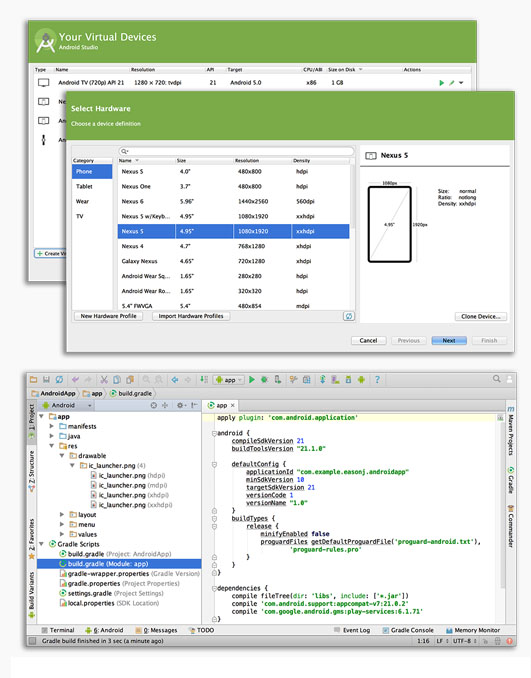Click the Sync Project with Gradle icon
Viewport: 531px width, 678px height.
click(323, 380)
